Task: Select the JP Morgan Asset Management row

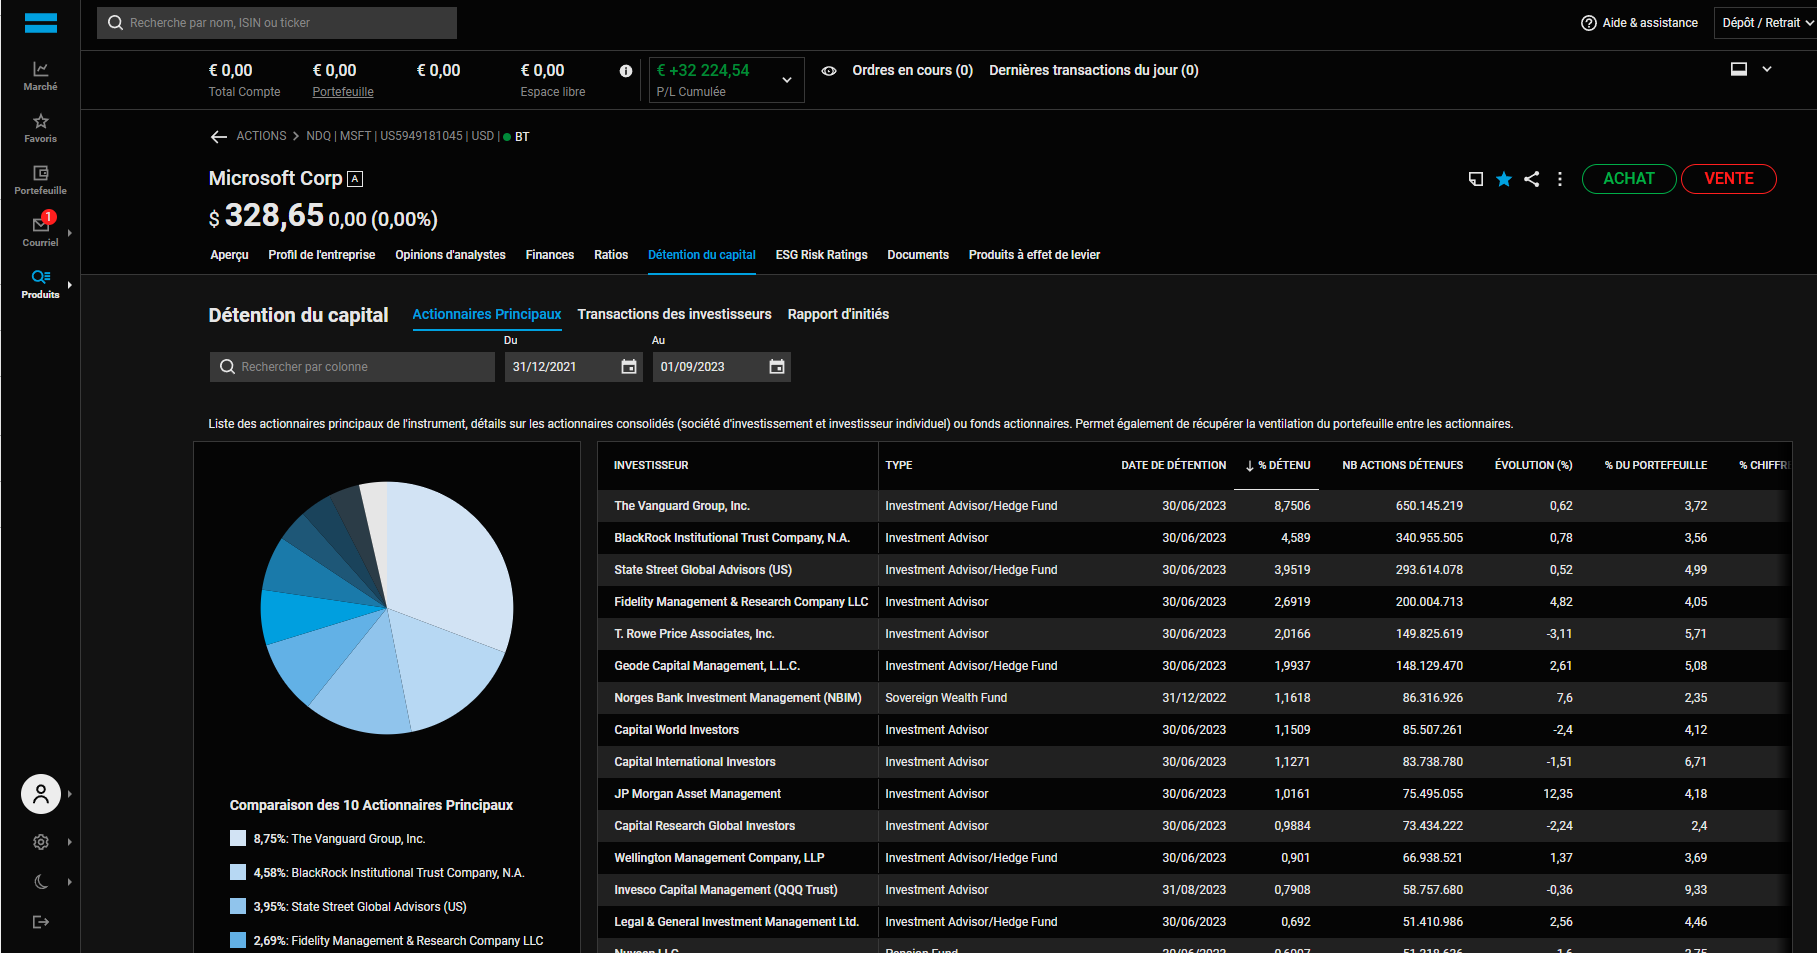Action: 1195,794
